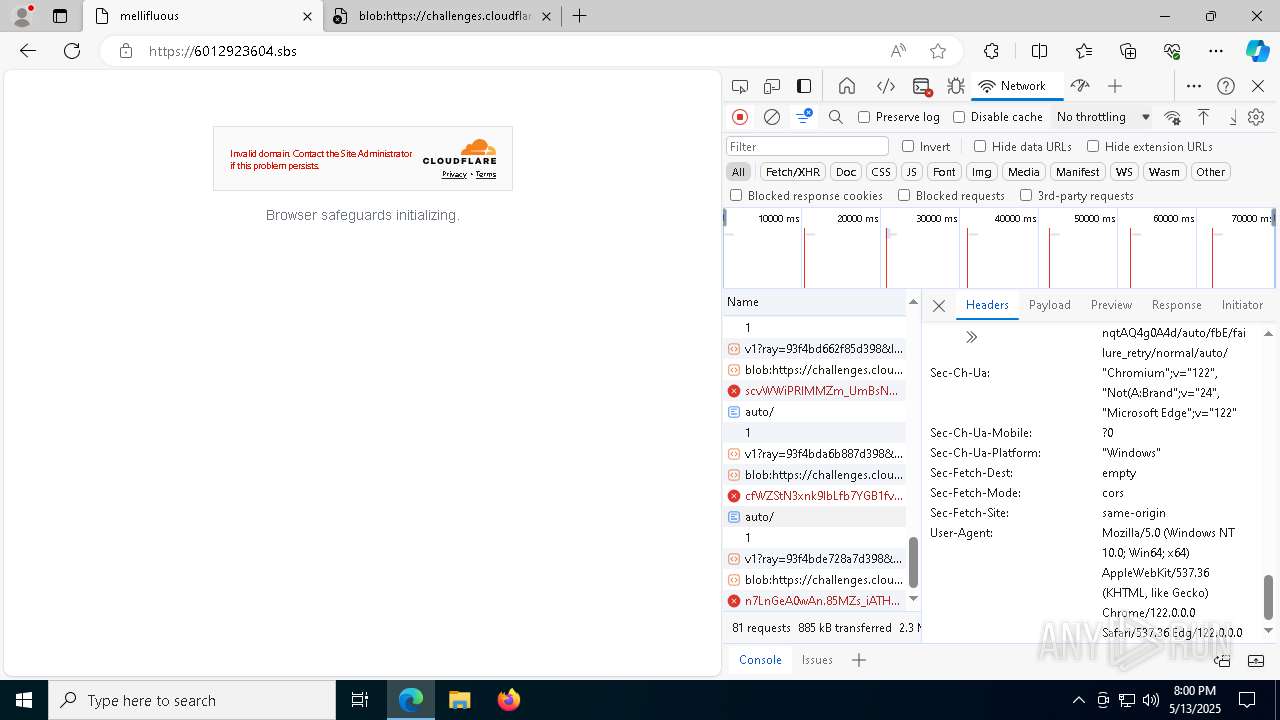Open network search magnifier icon
This screenshot has width=1280, height=720.
click(836, 117)
